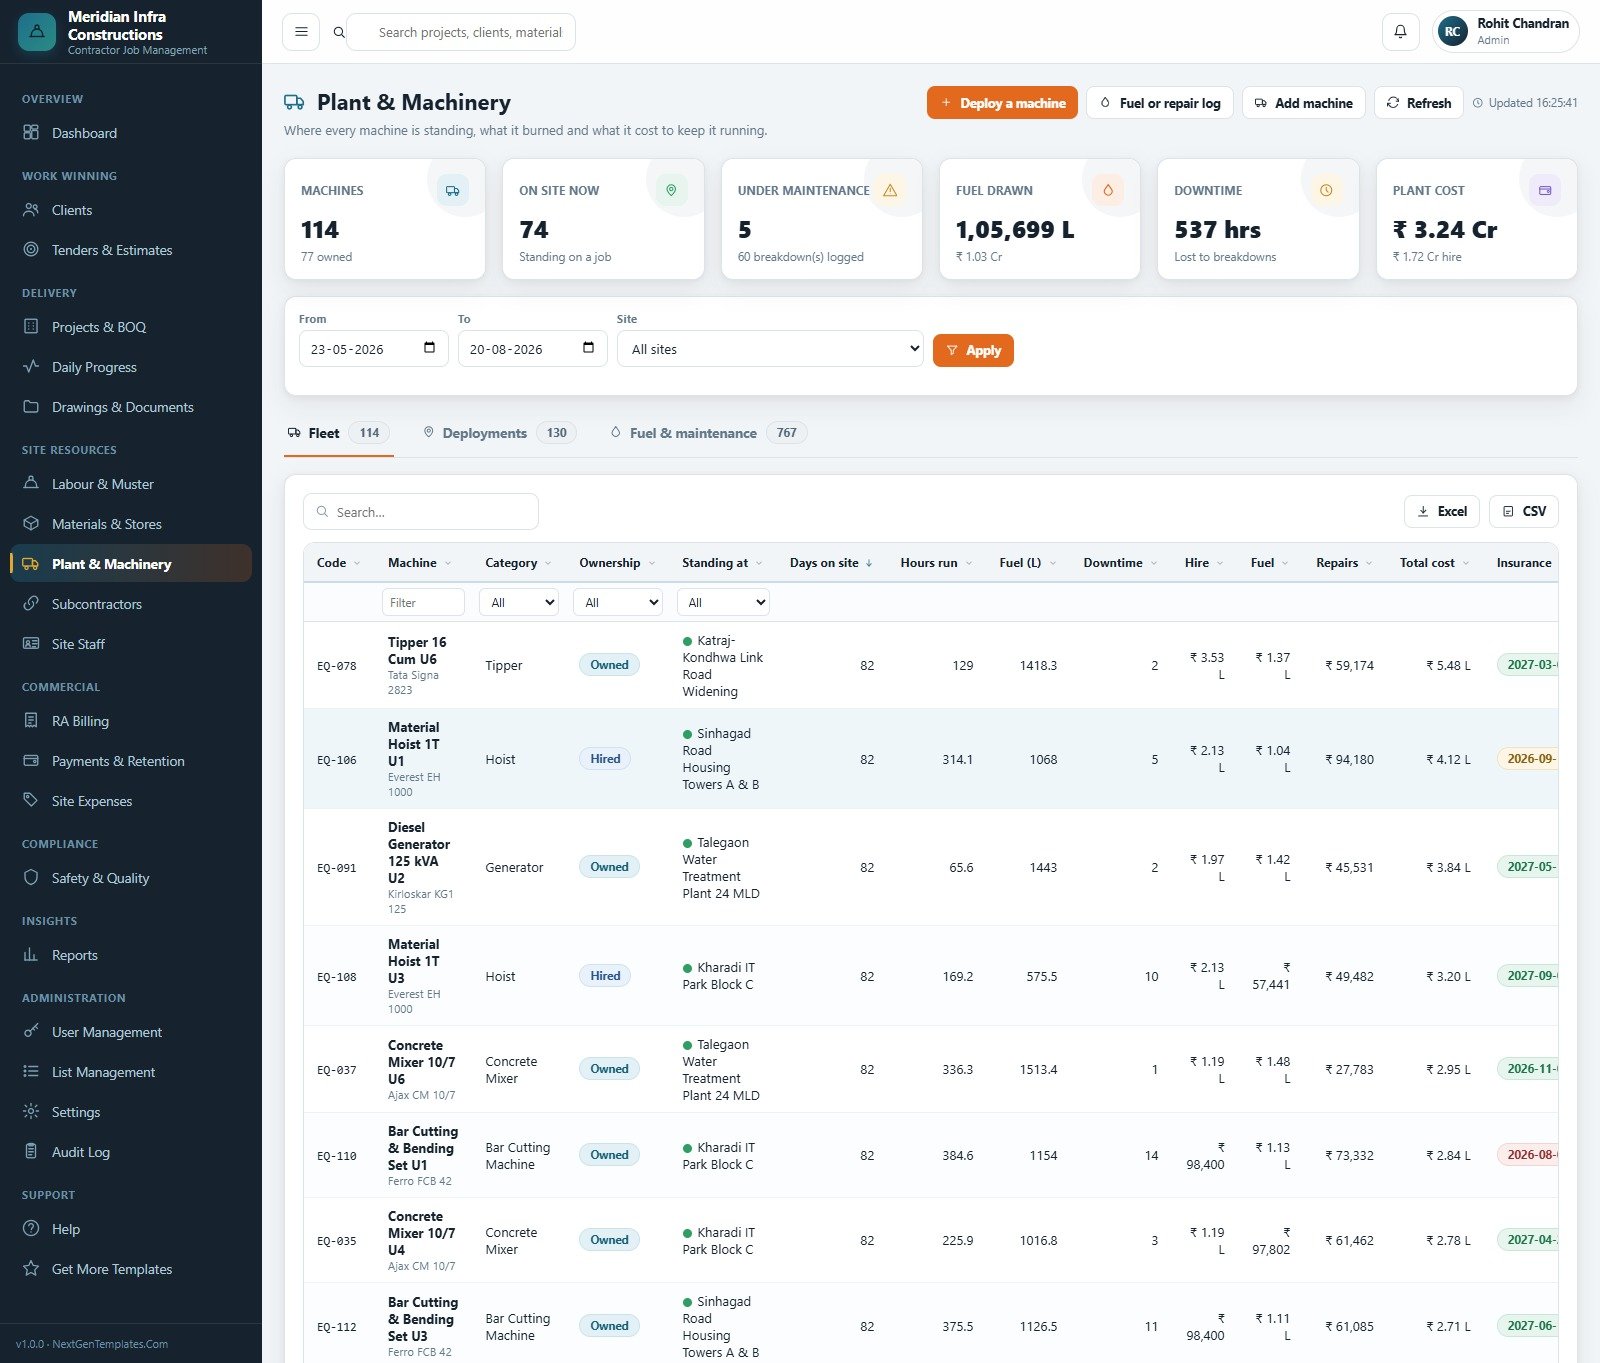Click the Downtime clock icon

[x=1326, y=190]
